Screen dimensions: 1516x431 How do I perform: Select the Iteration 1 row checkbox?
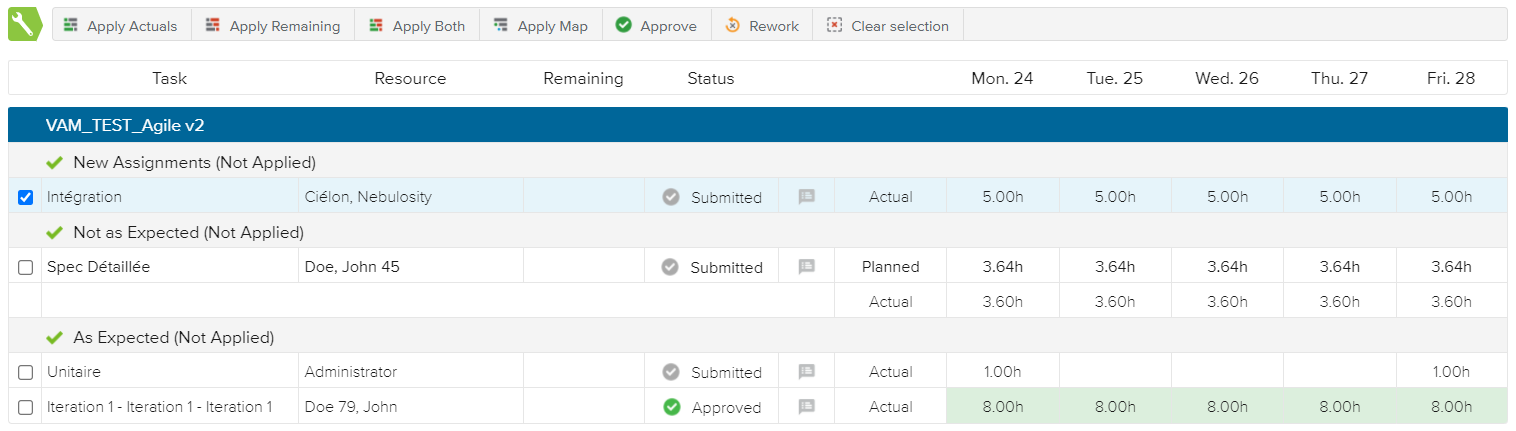[26, 408]
